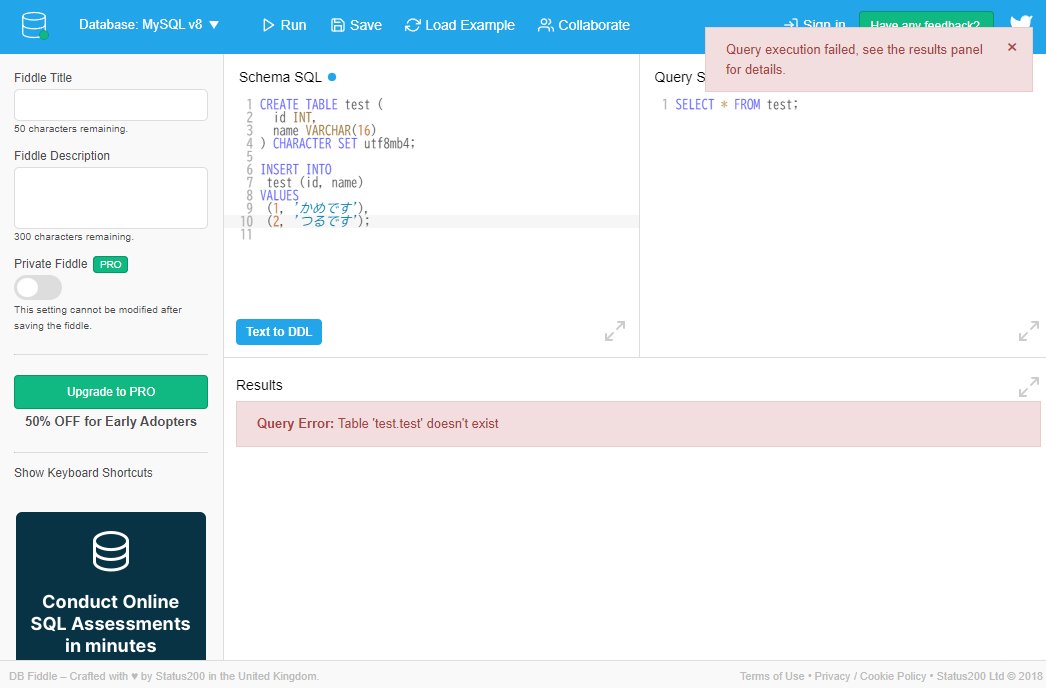This screenshot has height=688, width=1046.
Task: Click the DB Fiddle database logo
Action: (34, 25)
